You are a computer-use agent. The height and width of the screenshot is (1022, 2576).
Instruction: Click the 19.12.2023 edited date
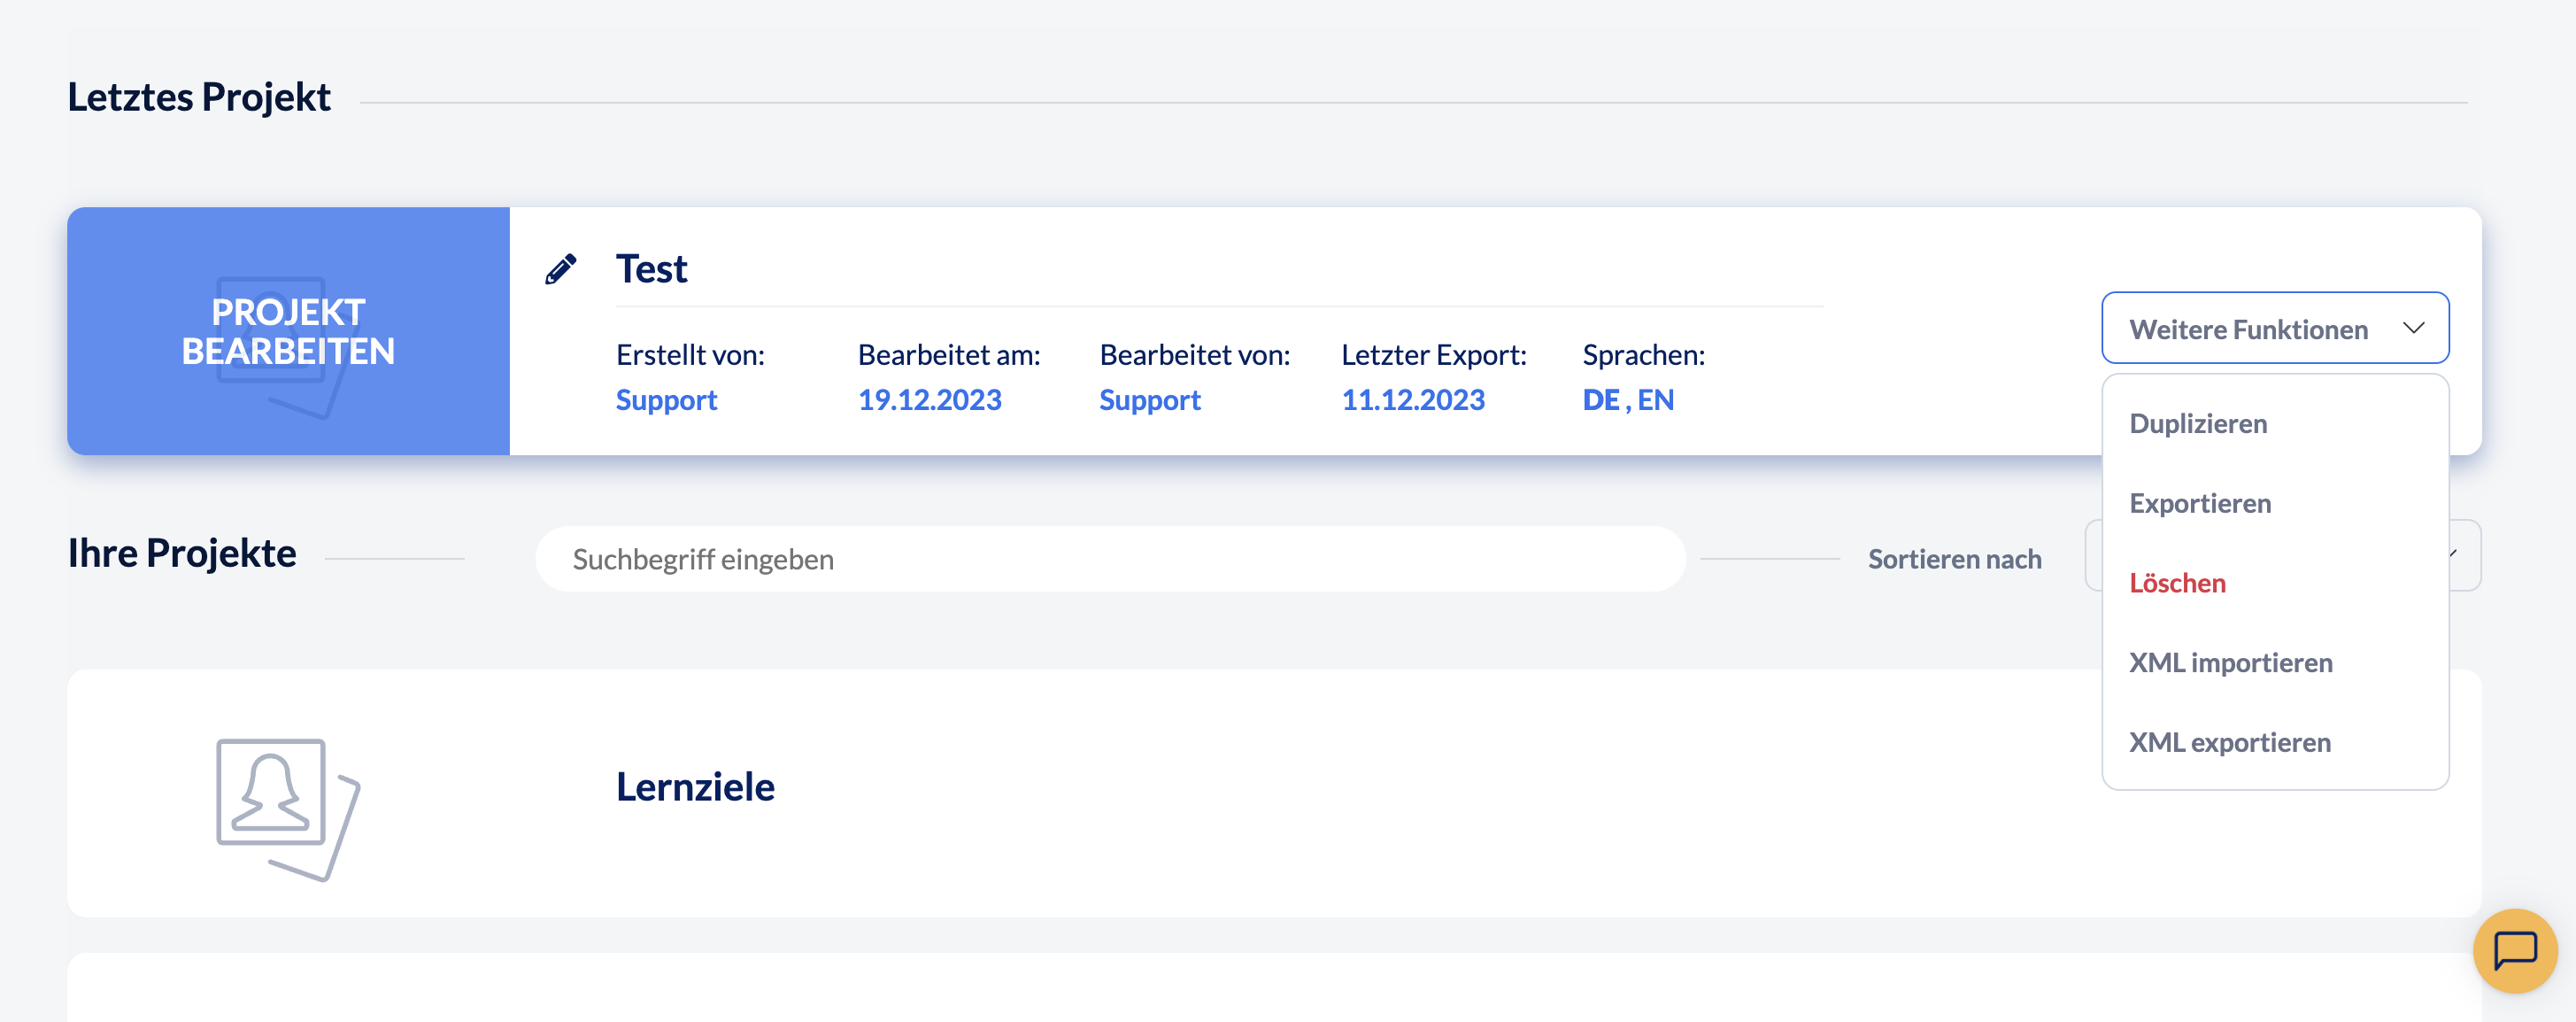pyautogui.click(x=929, y=400)
